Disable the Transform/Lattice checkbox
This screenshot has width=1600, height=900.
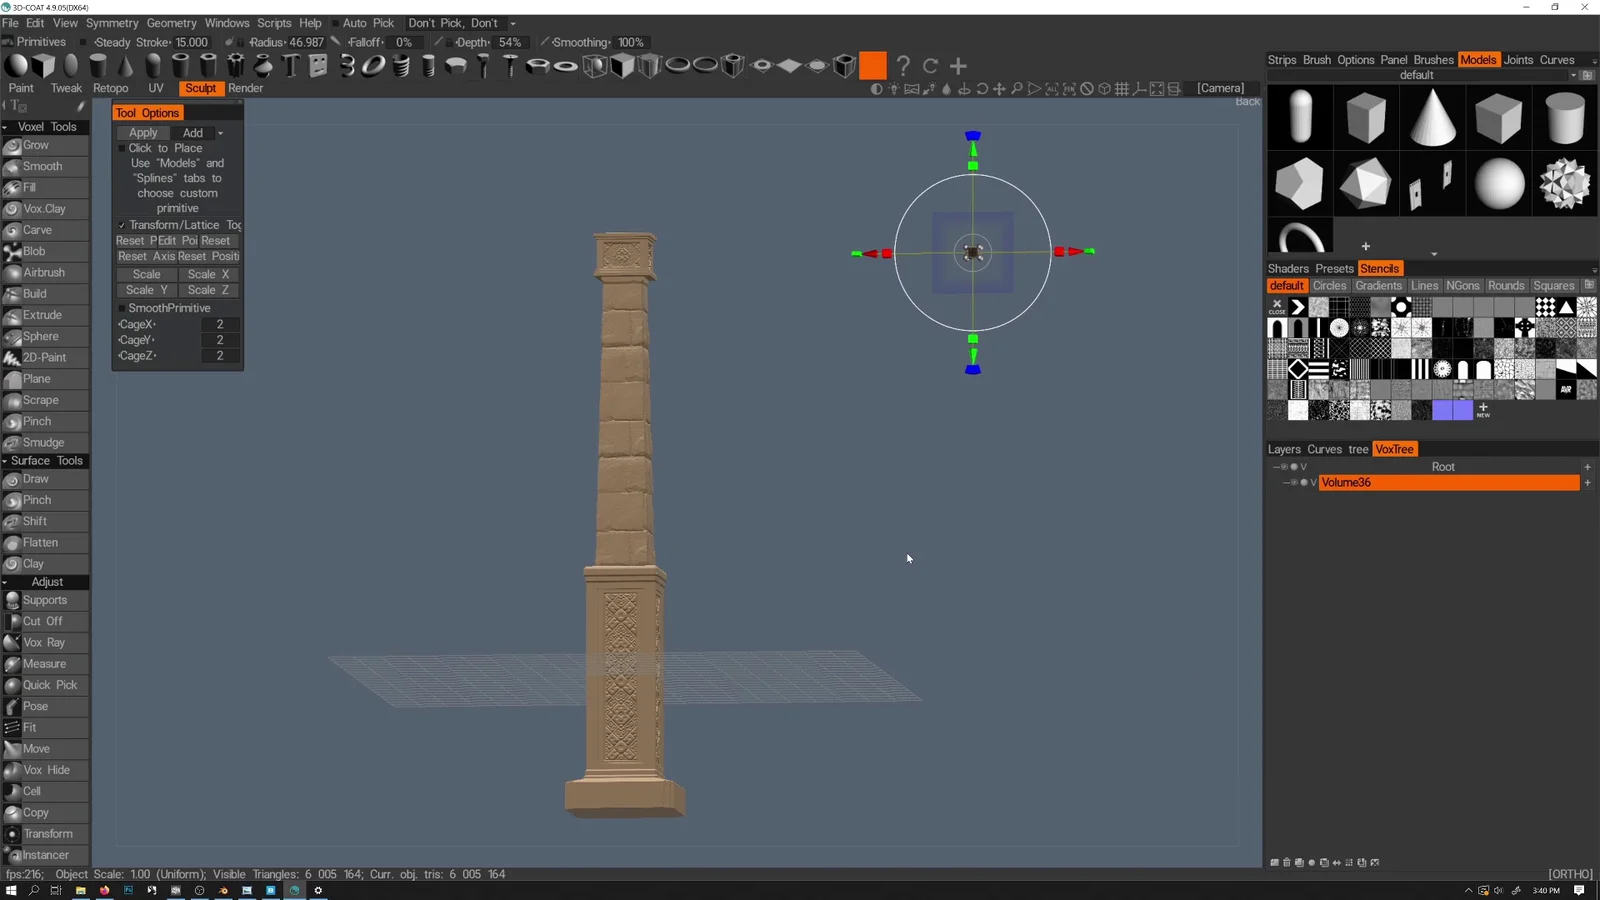[x=121, y=225]
